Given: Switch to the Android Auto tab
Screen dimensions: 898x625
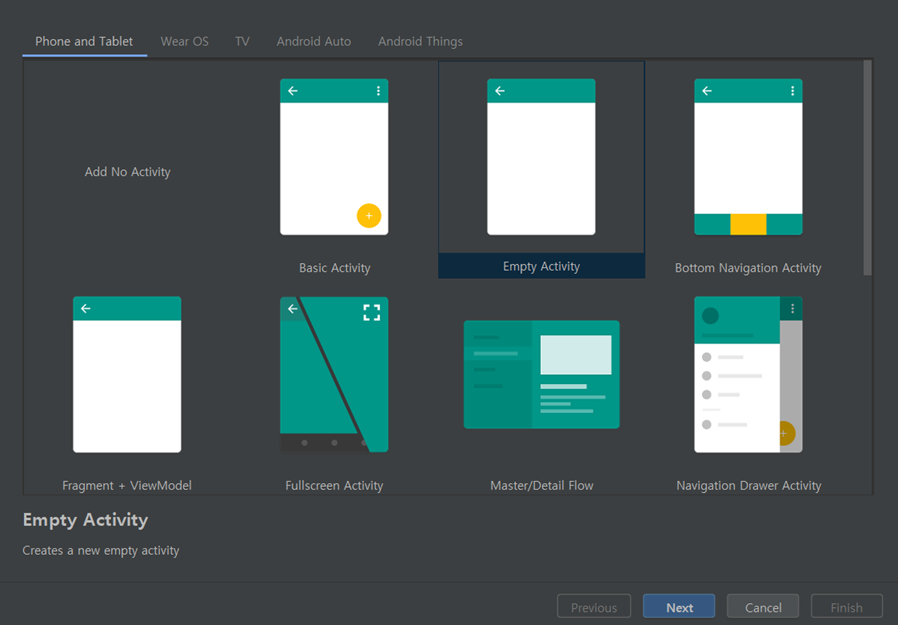Looking at the screenshot, I should point(314,41).
